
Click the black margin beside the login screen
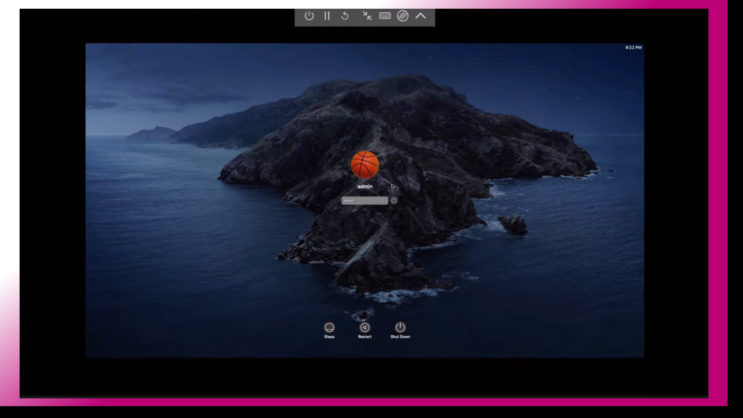[50, 200]
